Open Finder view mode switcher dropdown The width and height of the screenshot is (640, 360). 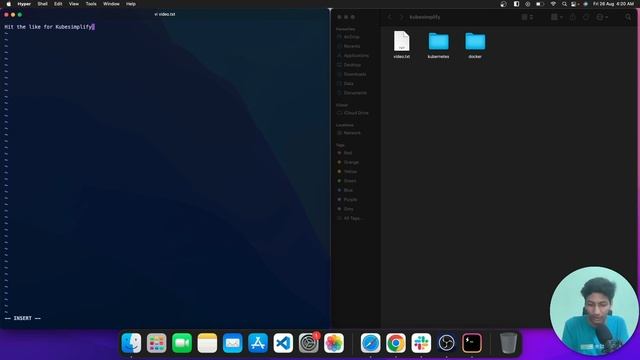point(527,17)
